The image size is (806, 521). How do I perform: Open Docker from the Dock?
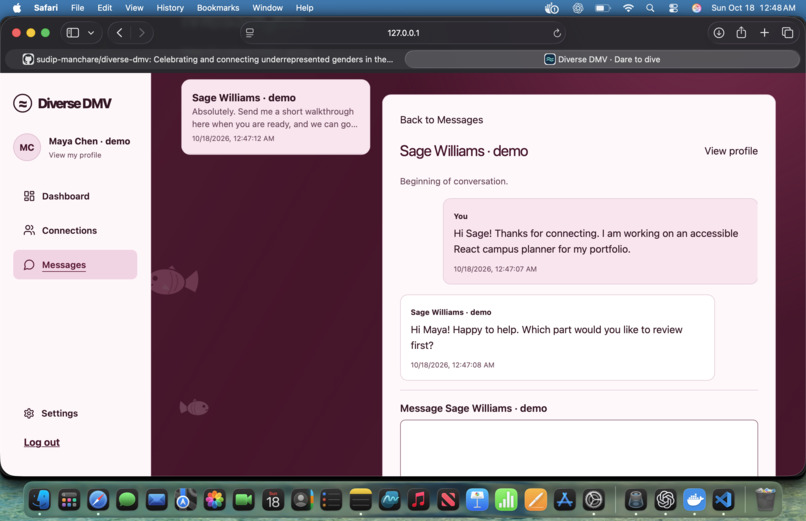click(x=694, y=499)
